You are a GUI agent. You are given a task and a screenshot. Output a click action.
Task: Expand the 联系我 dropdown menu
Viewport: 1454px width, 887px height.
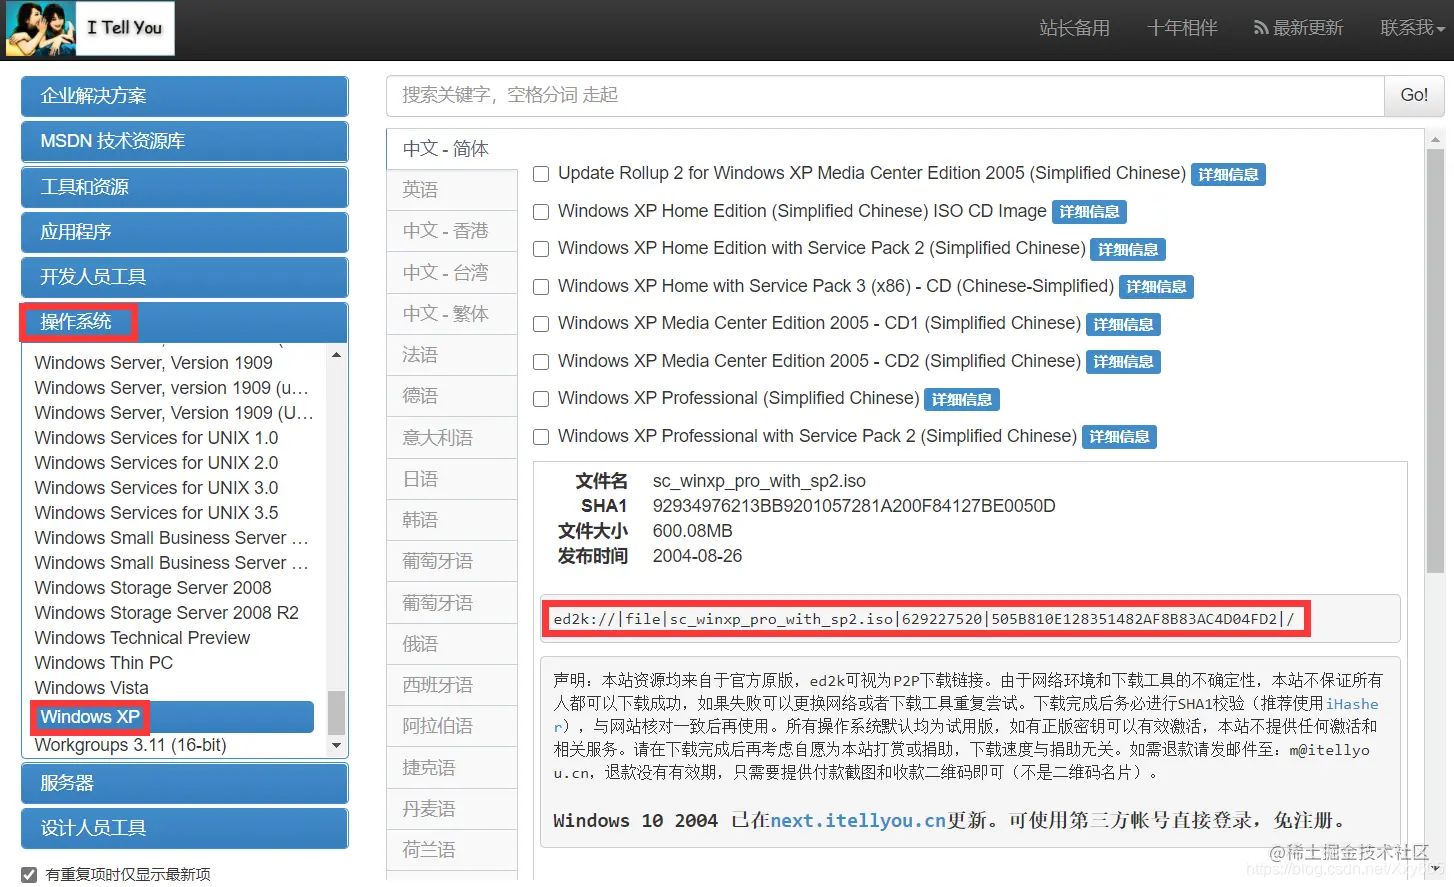click(x=1412, y=28)
